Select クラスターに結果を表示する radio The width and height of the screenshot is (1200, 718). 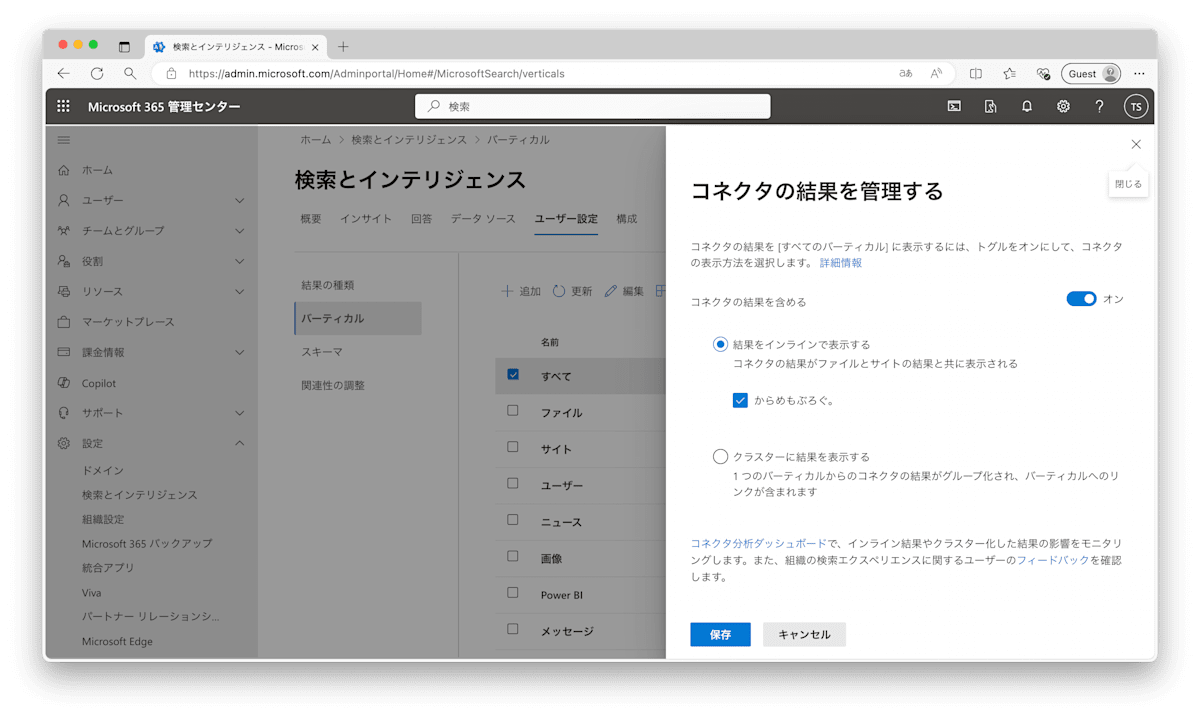(x=720, y=457)
